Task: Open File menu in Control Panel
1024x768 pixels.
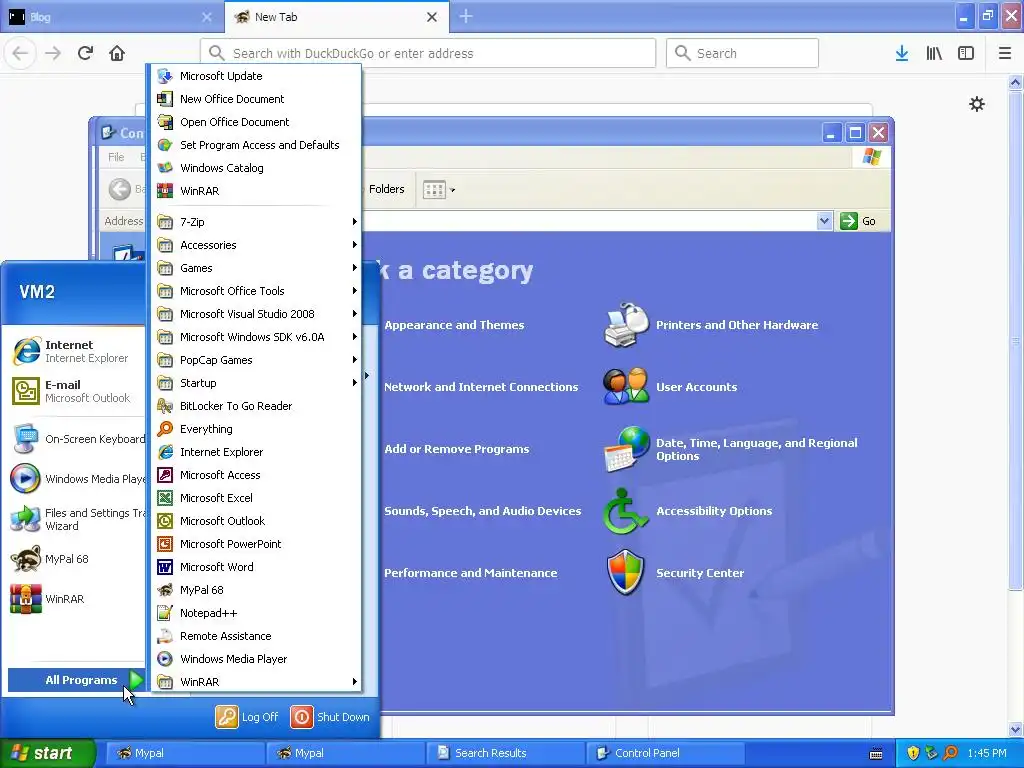Action: click(x=116, y=157)
